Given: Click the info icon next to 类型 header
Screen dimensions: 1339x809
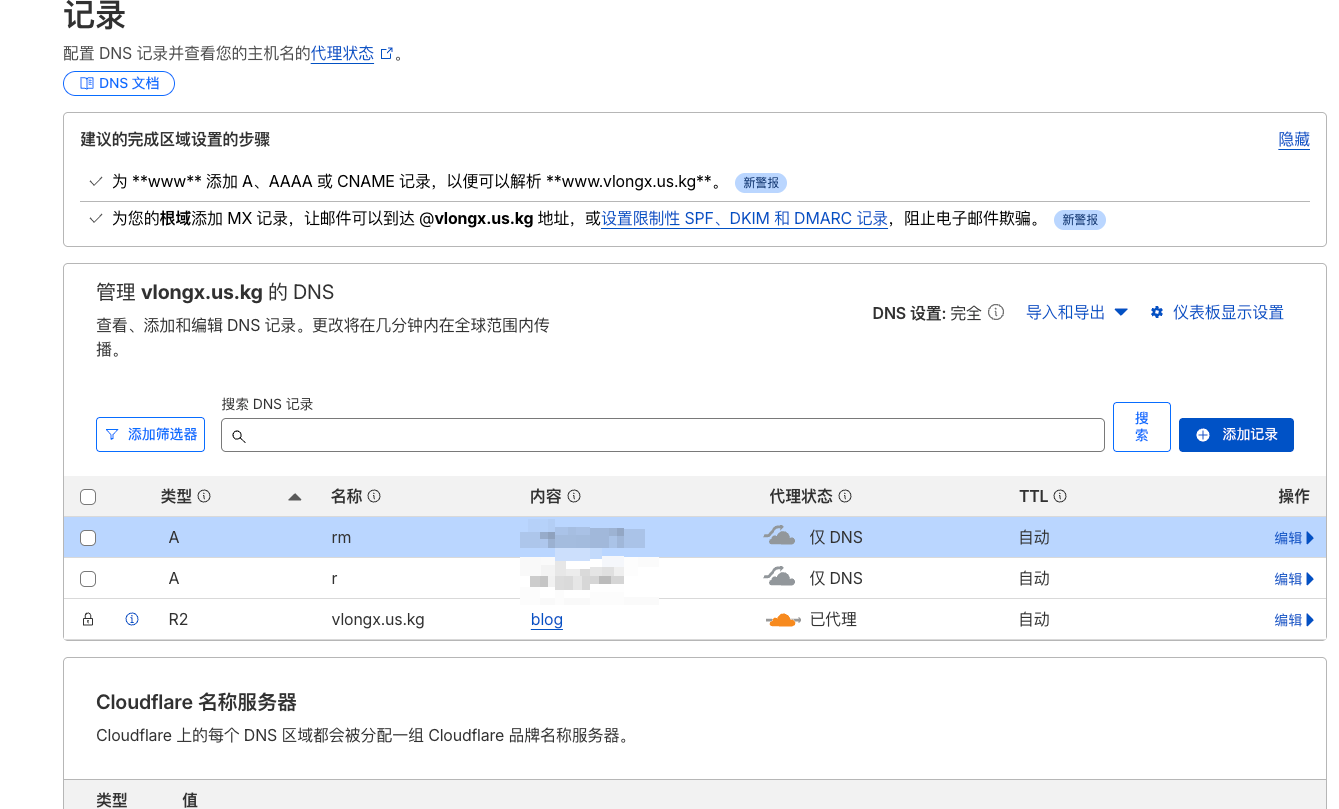Looking at the screenshot, I should coord(204,496).
